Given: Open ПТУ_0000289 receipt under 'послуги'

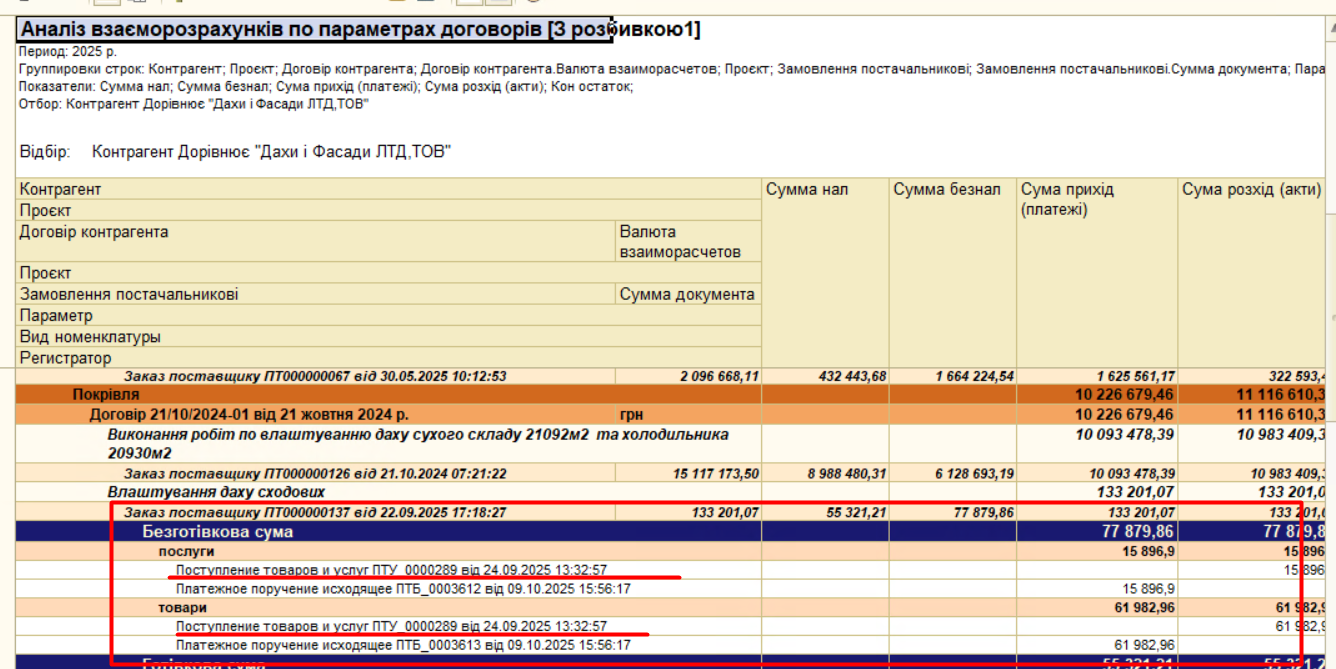Looking at the screenshot, I should (391, 570).
